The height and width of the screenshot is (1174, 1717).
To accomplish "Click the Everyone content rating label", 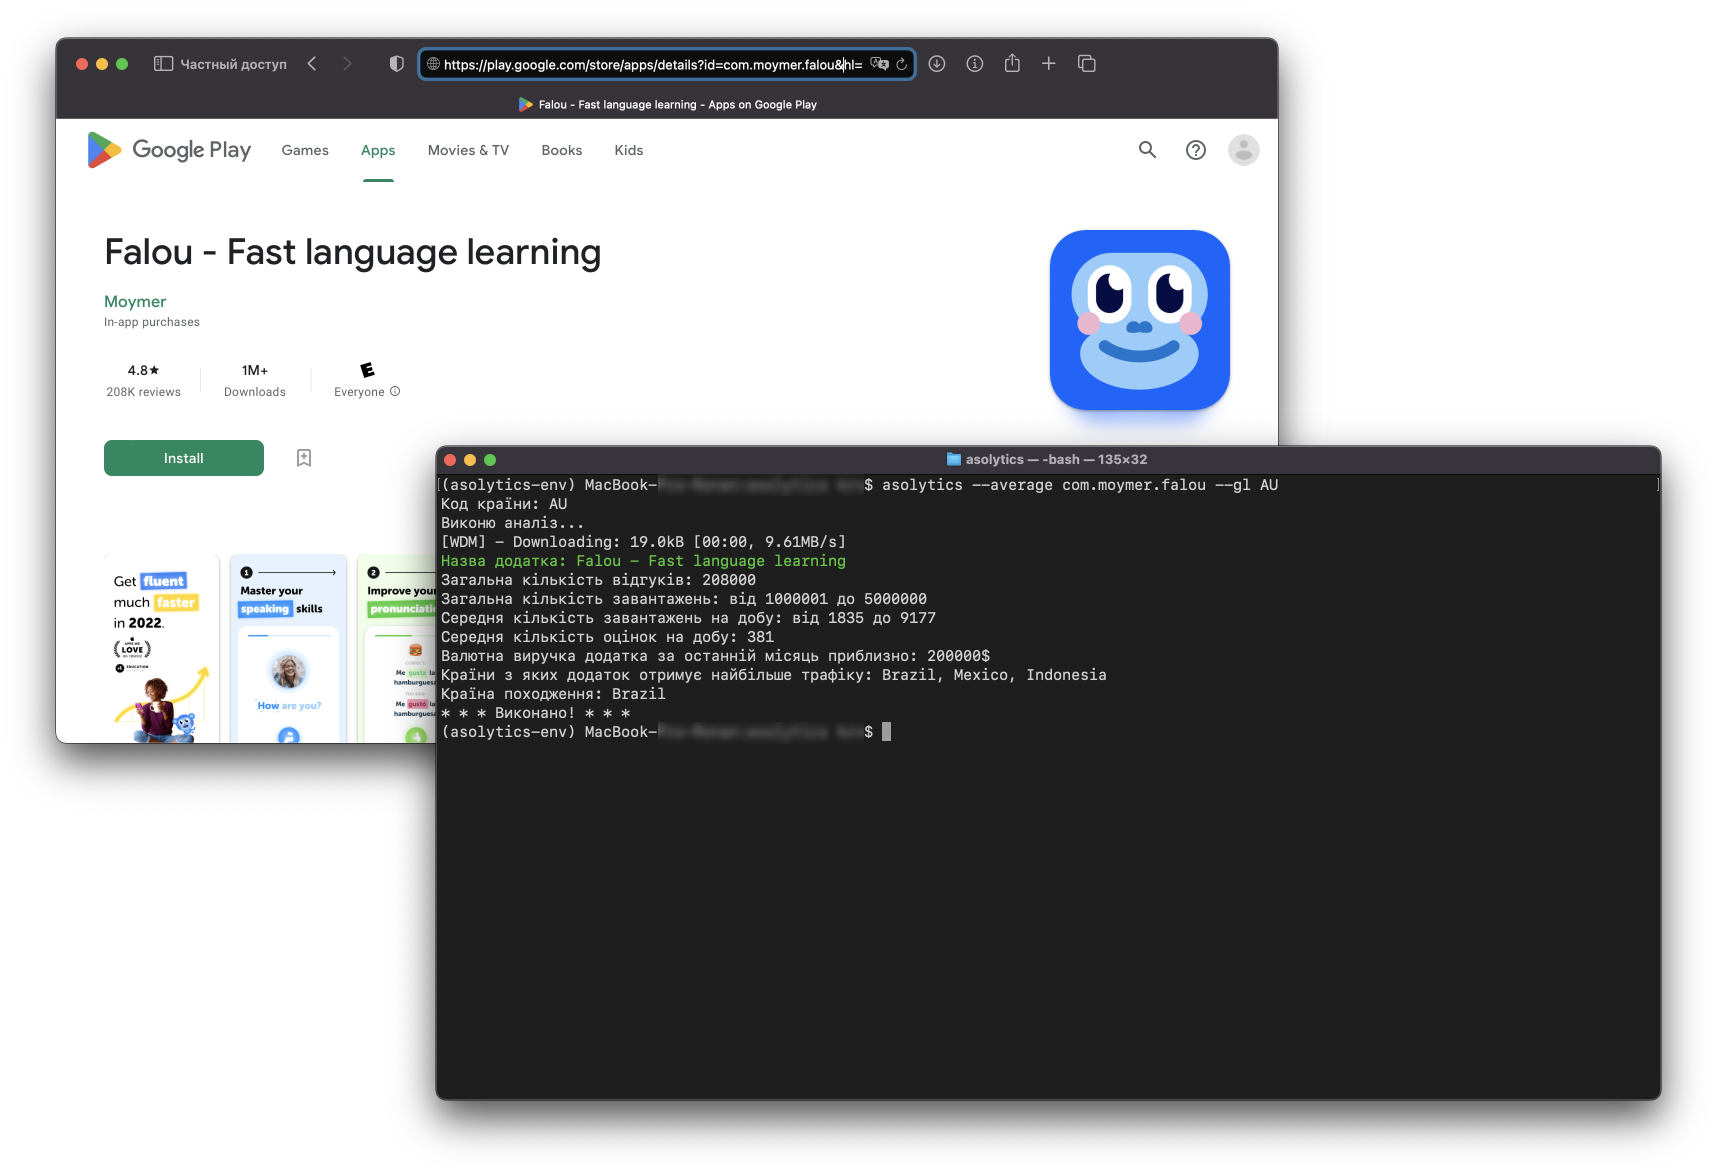I will (x=360, y=392).
